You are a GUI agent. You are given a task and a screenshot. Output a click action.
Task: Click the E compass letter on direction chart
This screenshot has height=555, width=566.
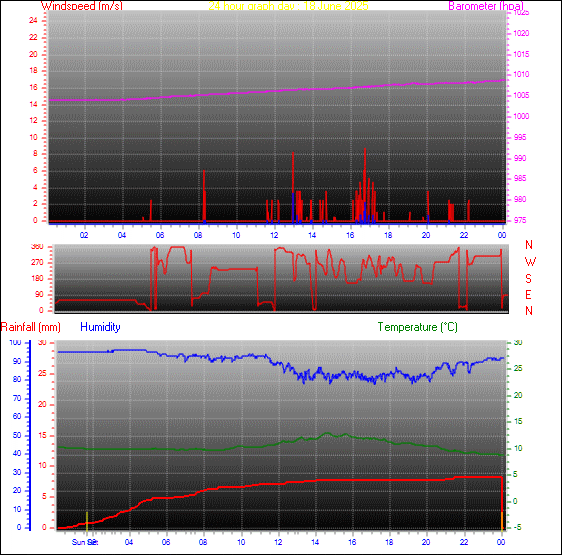click(528, 295)
